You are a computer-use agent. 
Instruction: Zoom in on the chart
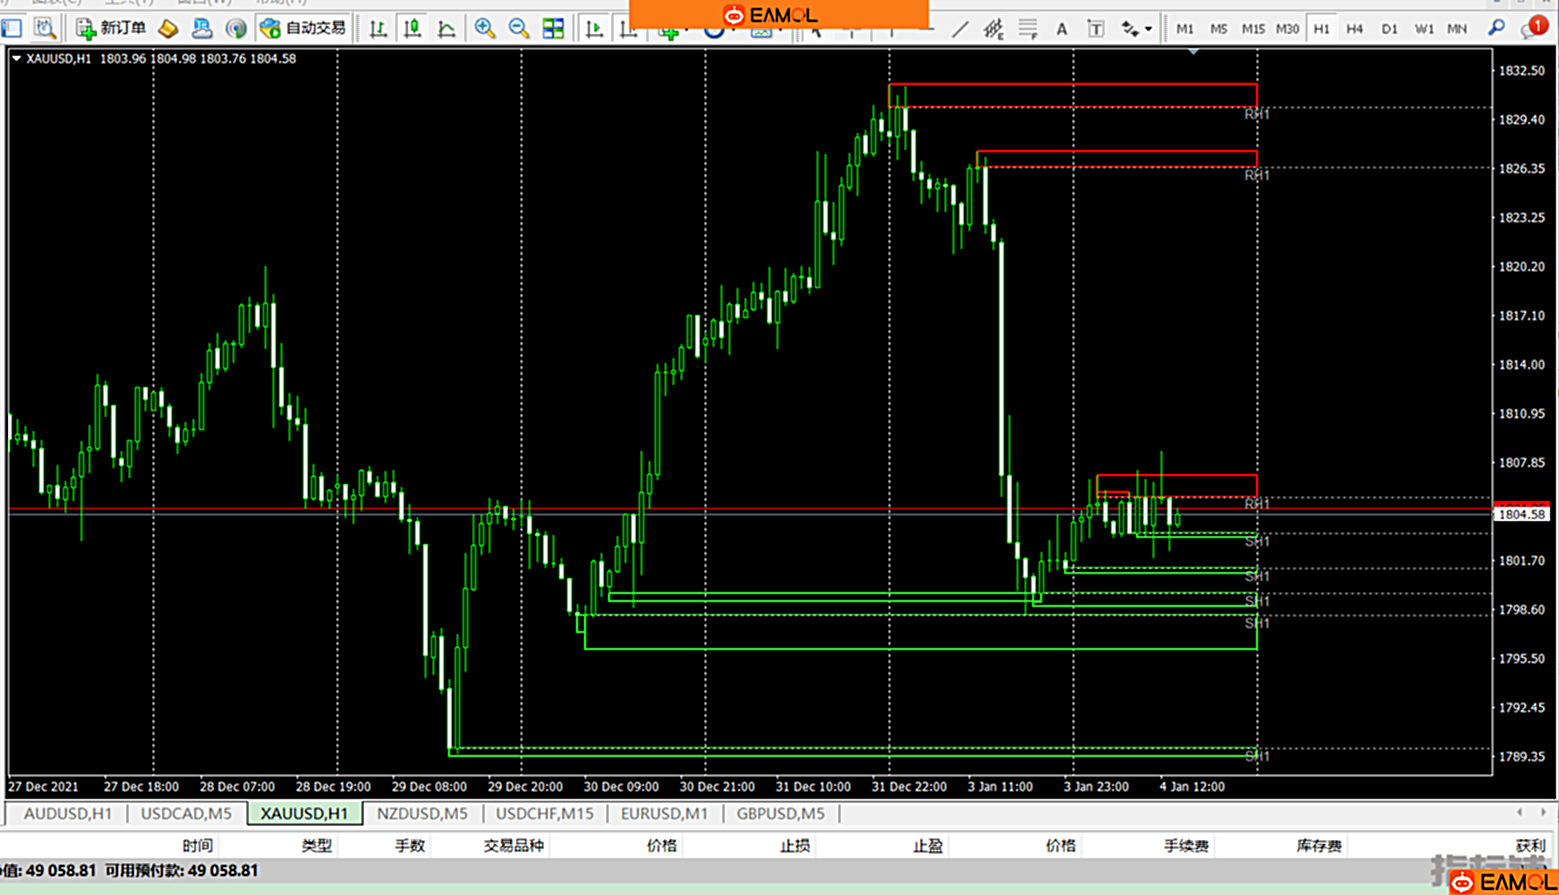(485, 28)
